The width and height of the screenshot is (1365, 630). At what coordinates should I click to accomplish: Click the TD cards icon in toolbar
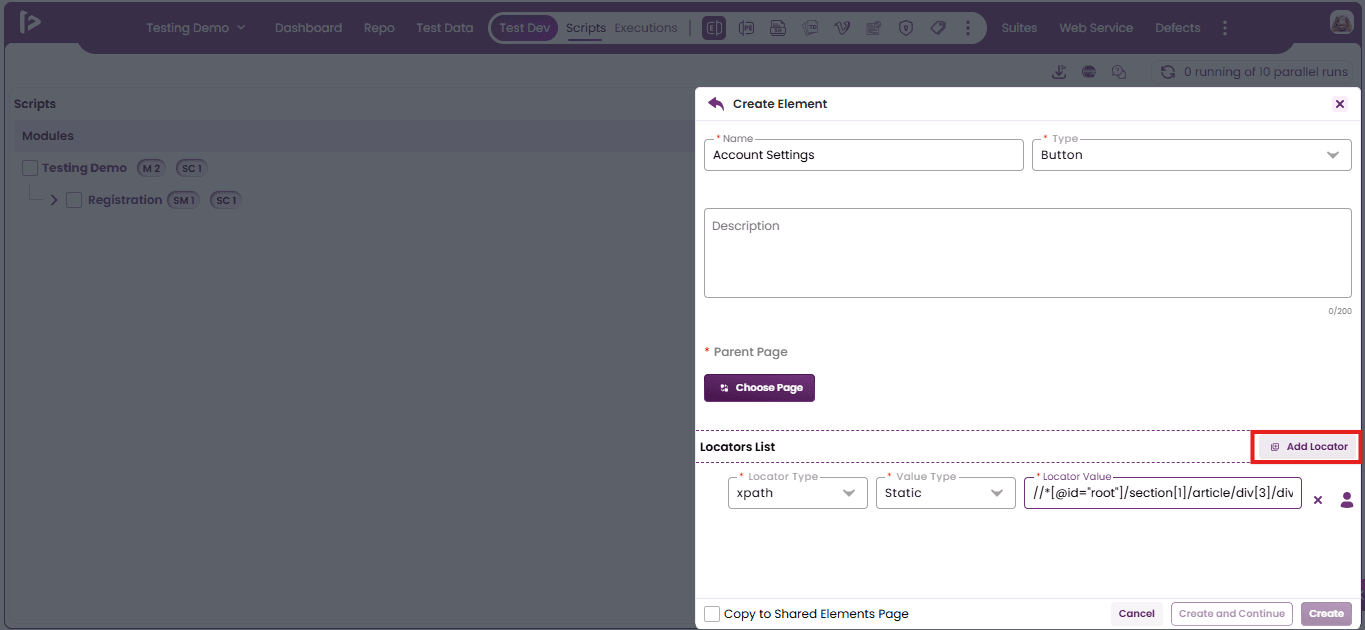(x=810, y=28)
